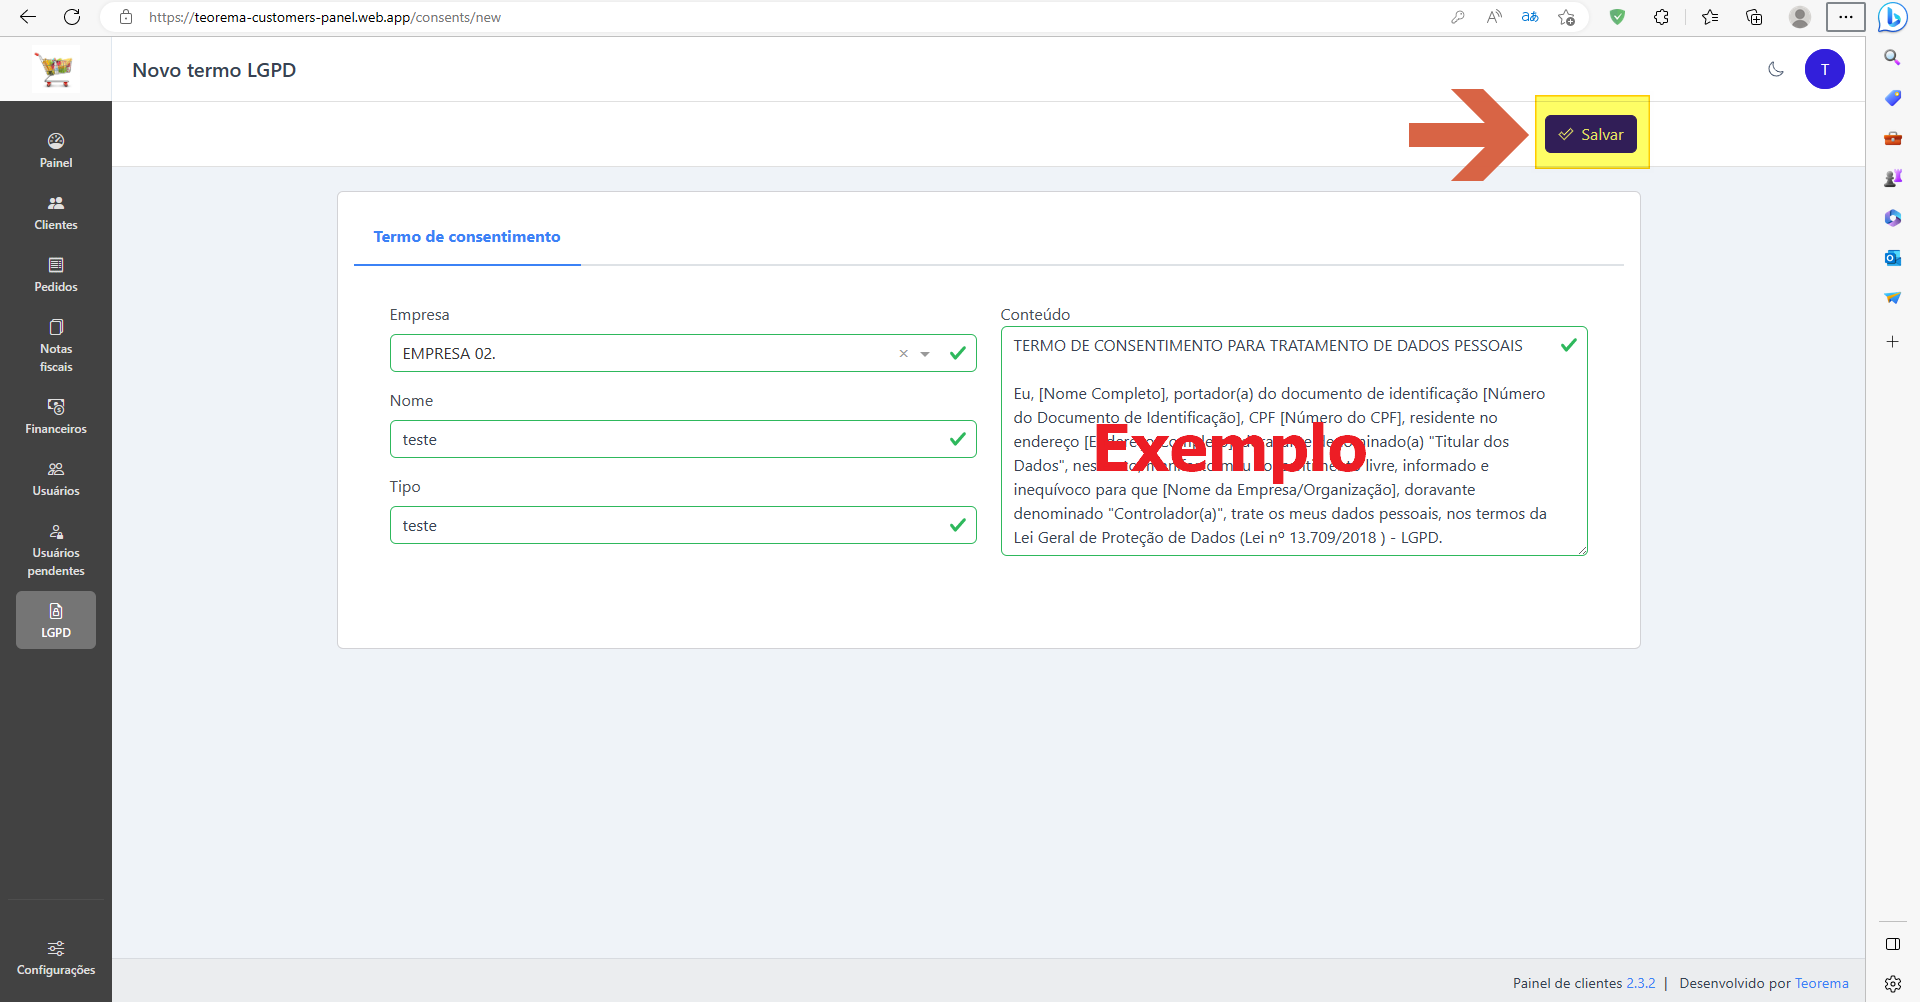View site information lock icon
This screenshot has width=1920, height=1002.
click(x=126, y=17)
